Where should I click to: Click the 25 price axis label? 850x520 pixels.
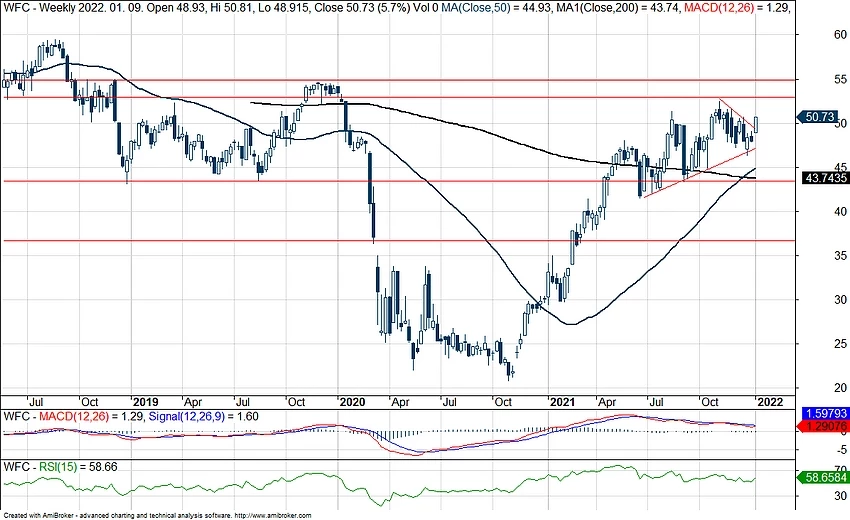pos(840,344)
